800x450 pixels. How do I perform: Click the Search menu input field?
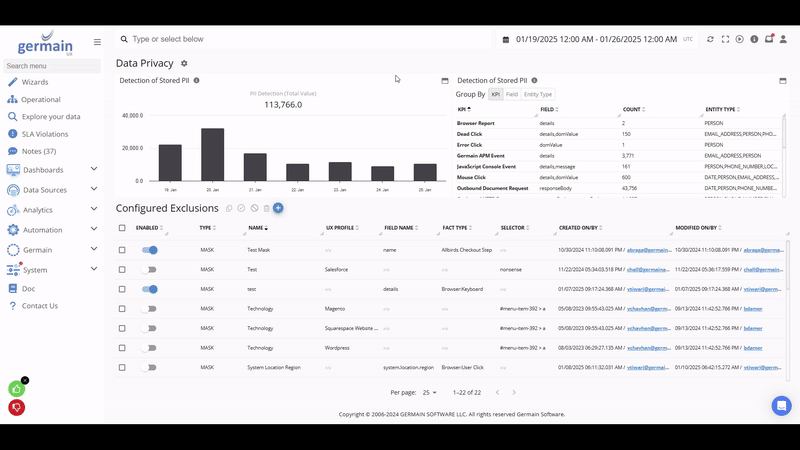(50, 66)
